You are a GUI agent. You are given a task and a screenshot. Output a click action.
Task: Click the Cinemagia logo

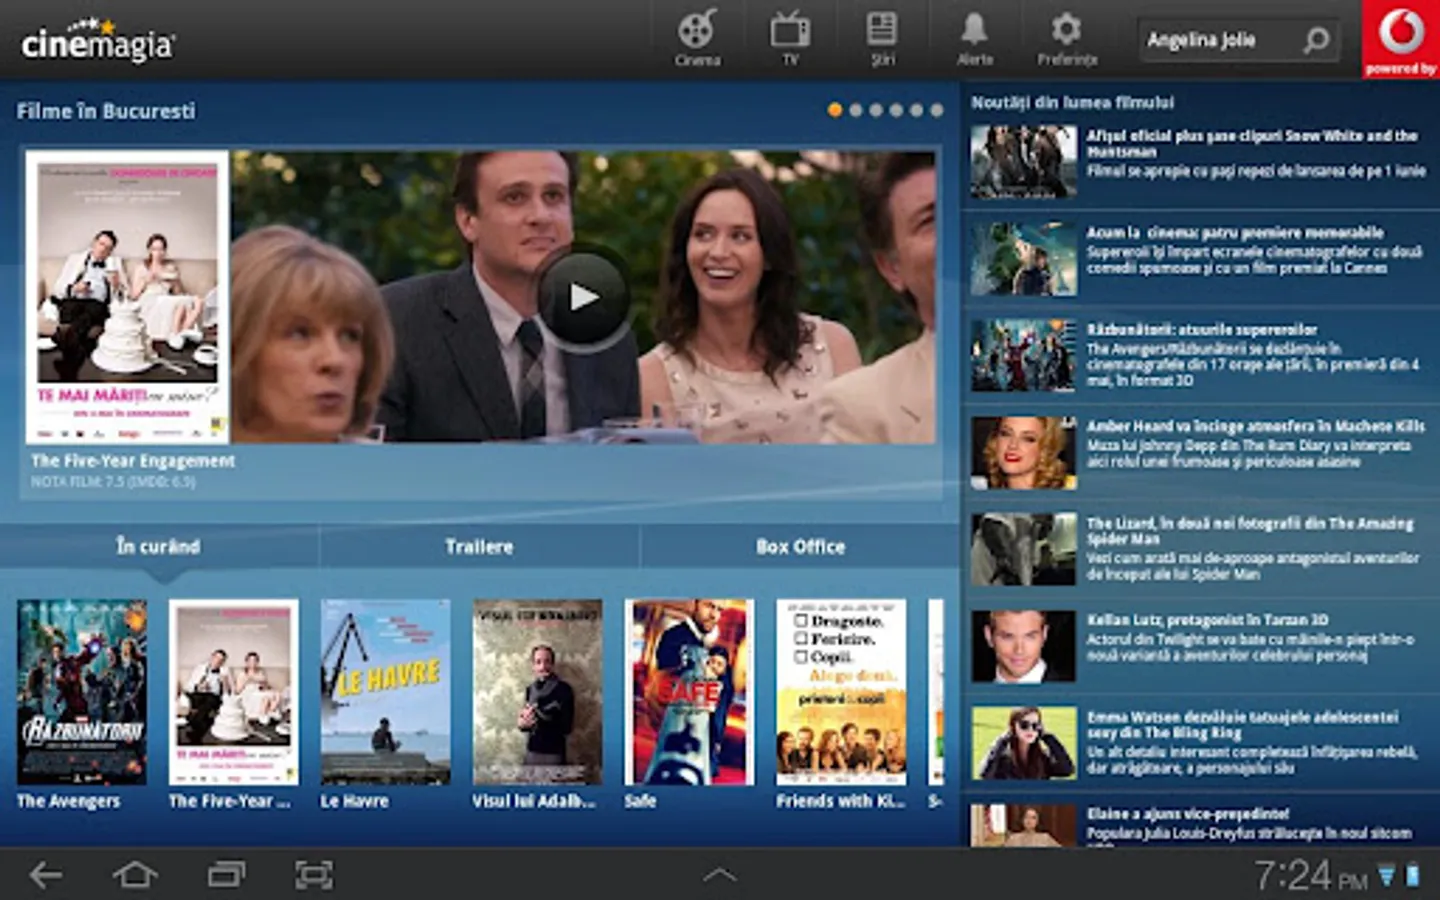coord(98,42)
